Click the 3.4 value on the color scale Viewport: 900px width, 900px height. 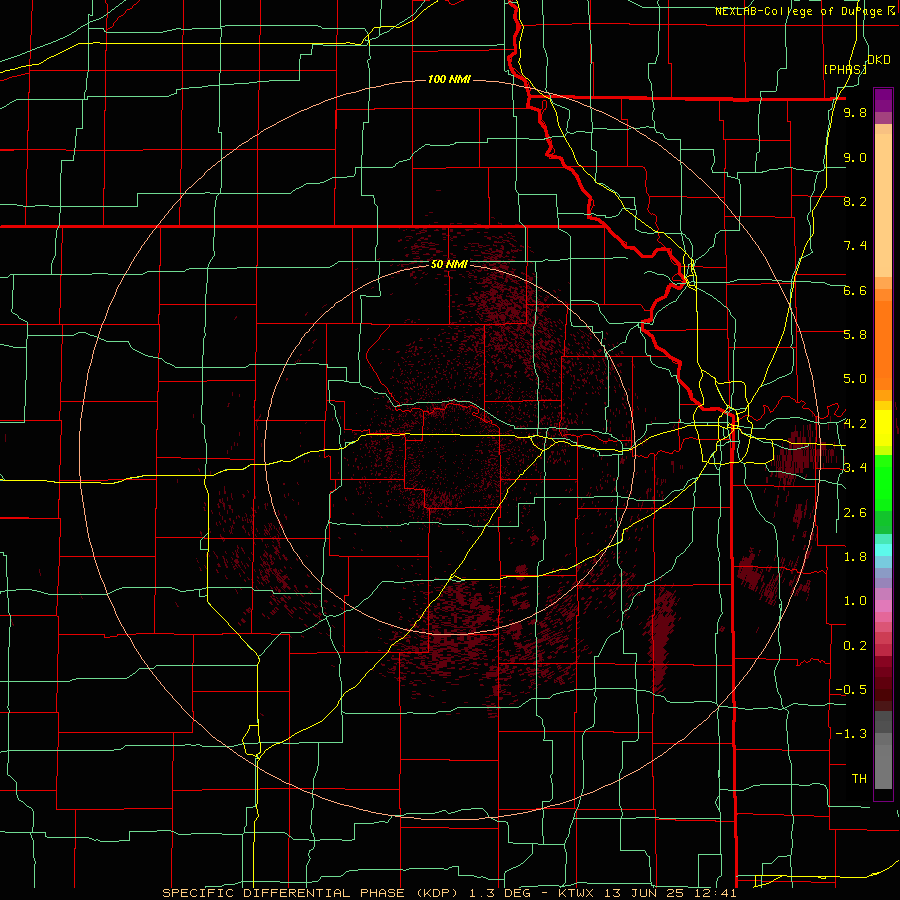pyautogui.click(x=855, y=467)
